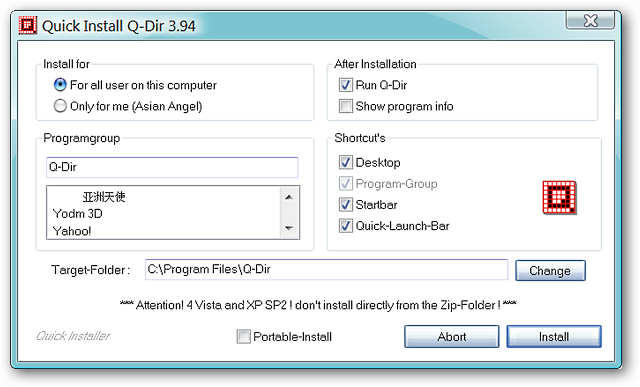The width and height of the screenshot is (640, 387).
Task: Click the Q-Dir title bar icon
Action: pyautogui.click(x=27, y=25)
